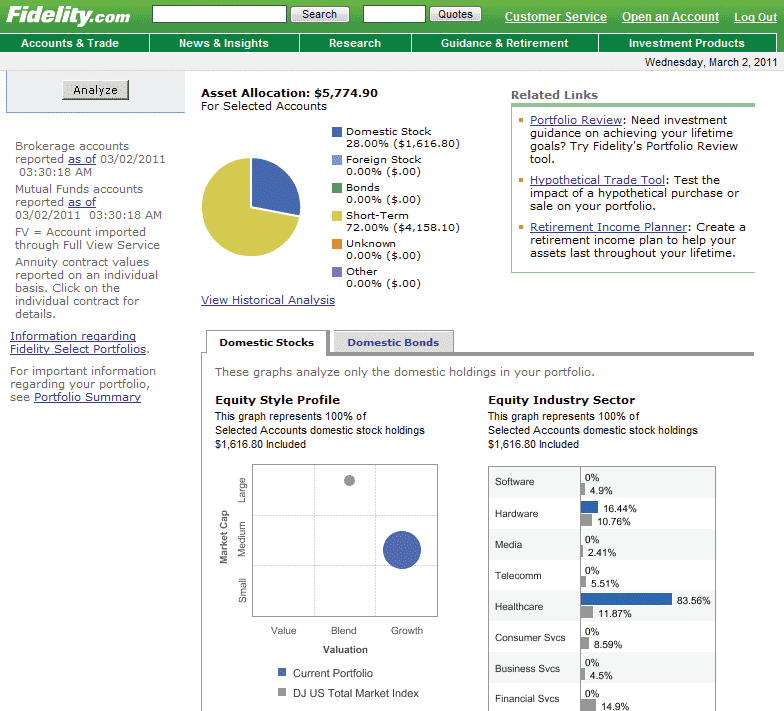Click the 'Software' sector row label
The height and width of the screenshot is (711, 784).
(x=514, y=482)
